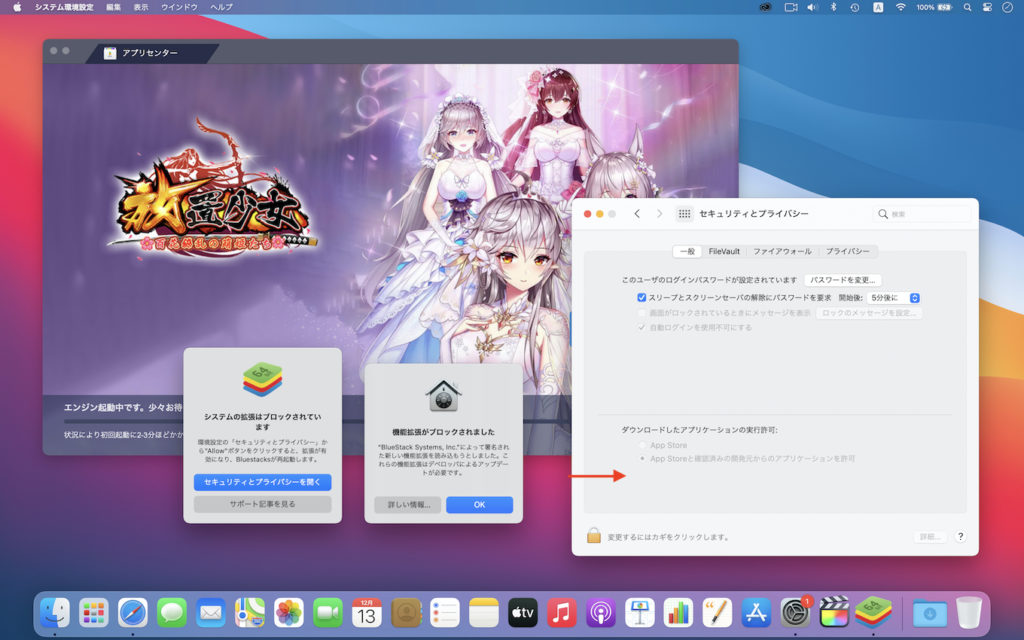Image resolution: width=1024 pixels, height=640 pixels.
Task: Open the grid icon to show all preferences
Action: 685,213
